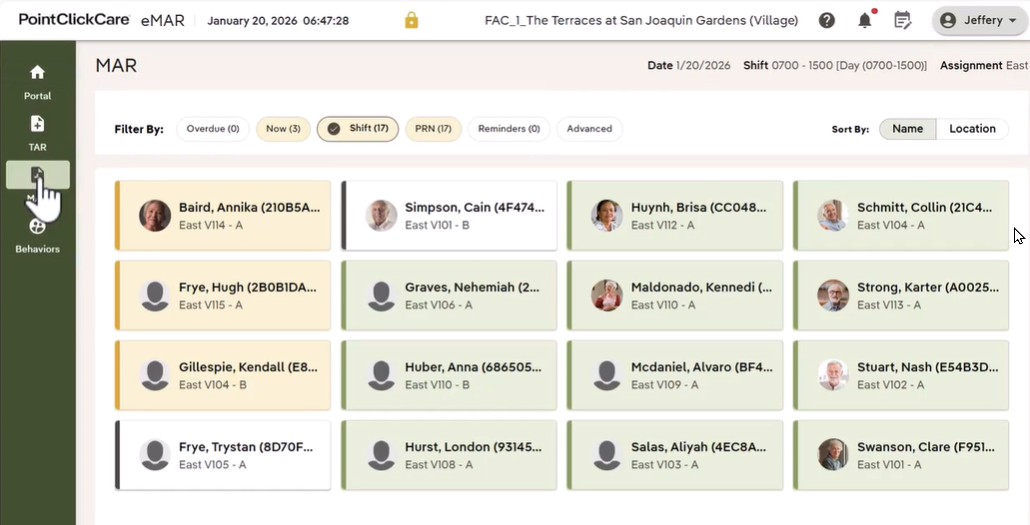Open the calendar notes icon
Image resolution: width=1030 pixels, height=525 pixels.
tap(903, 20)
